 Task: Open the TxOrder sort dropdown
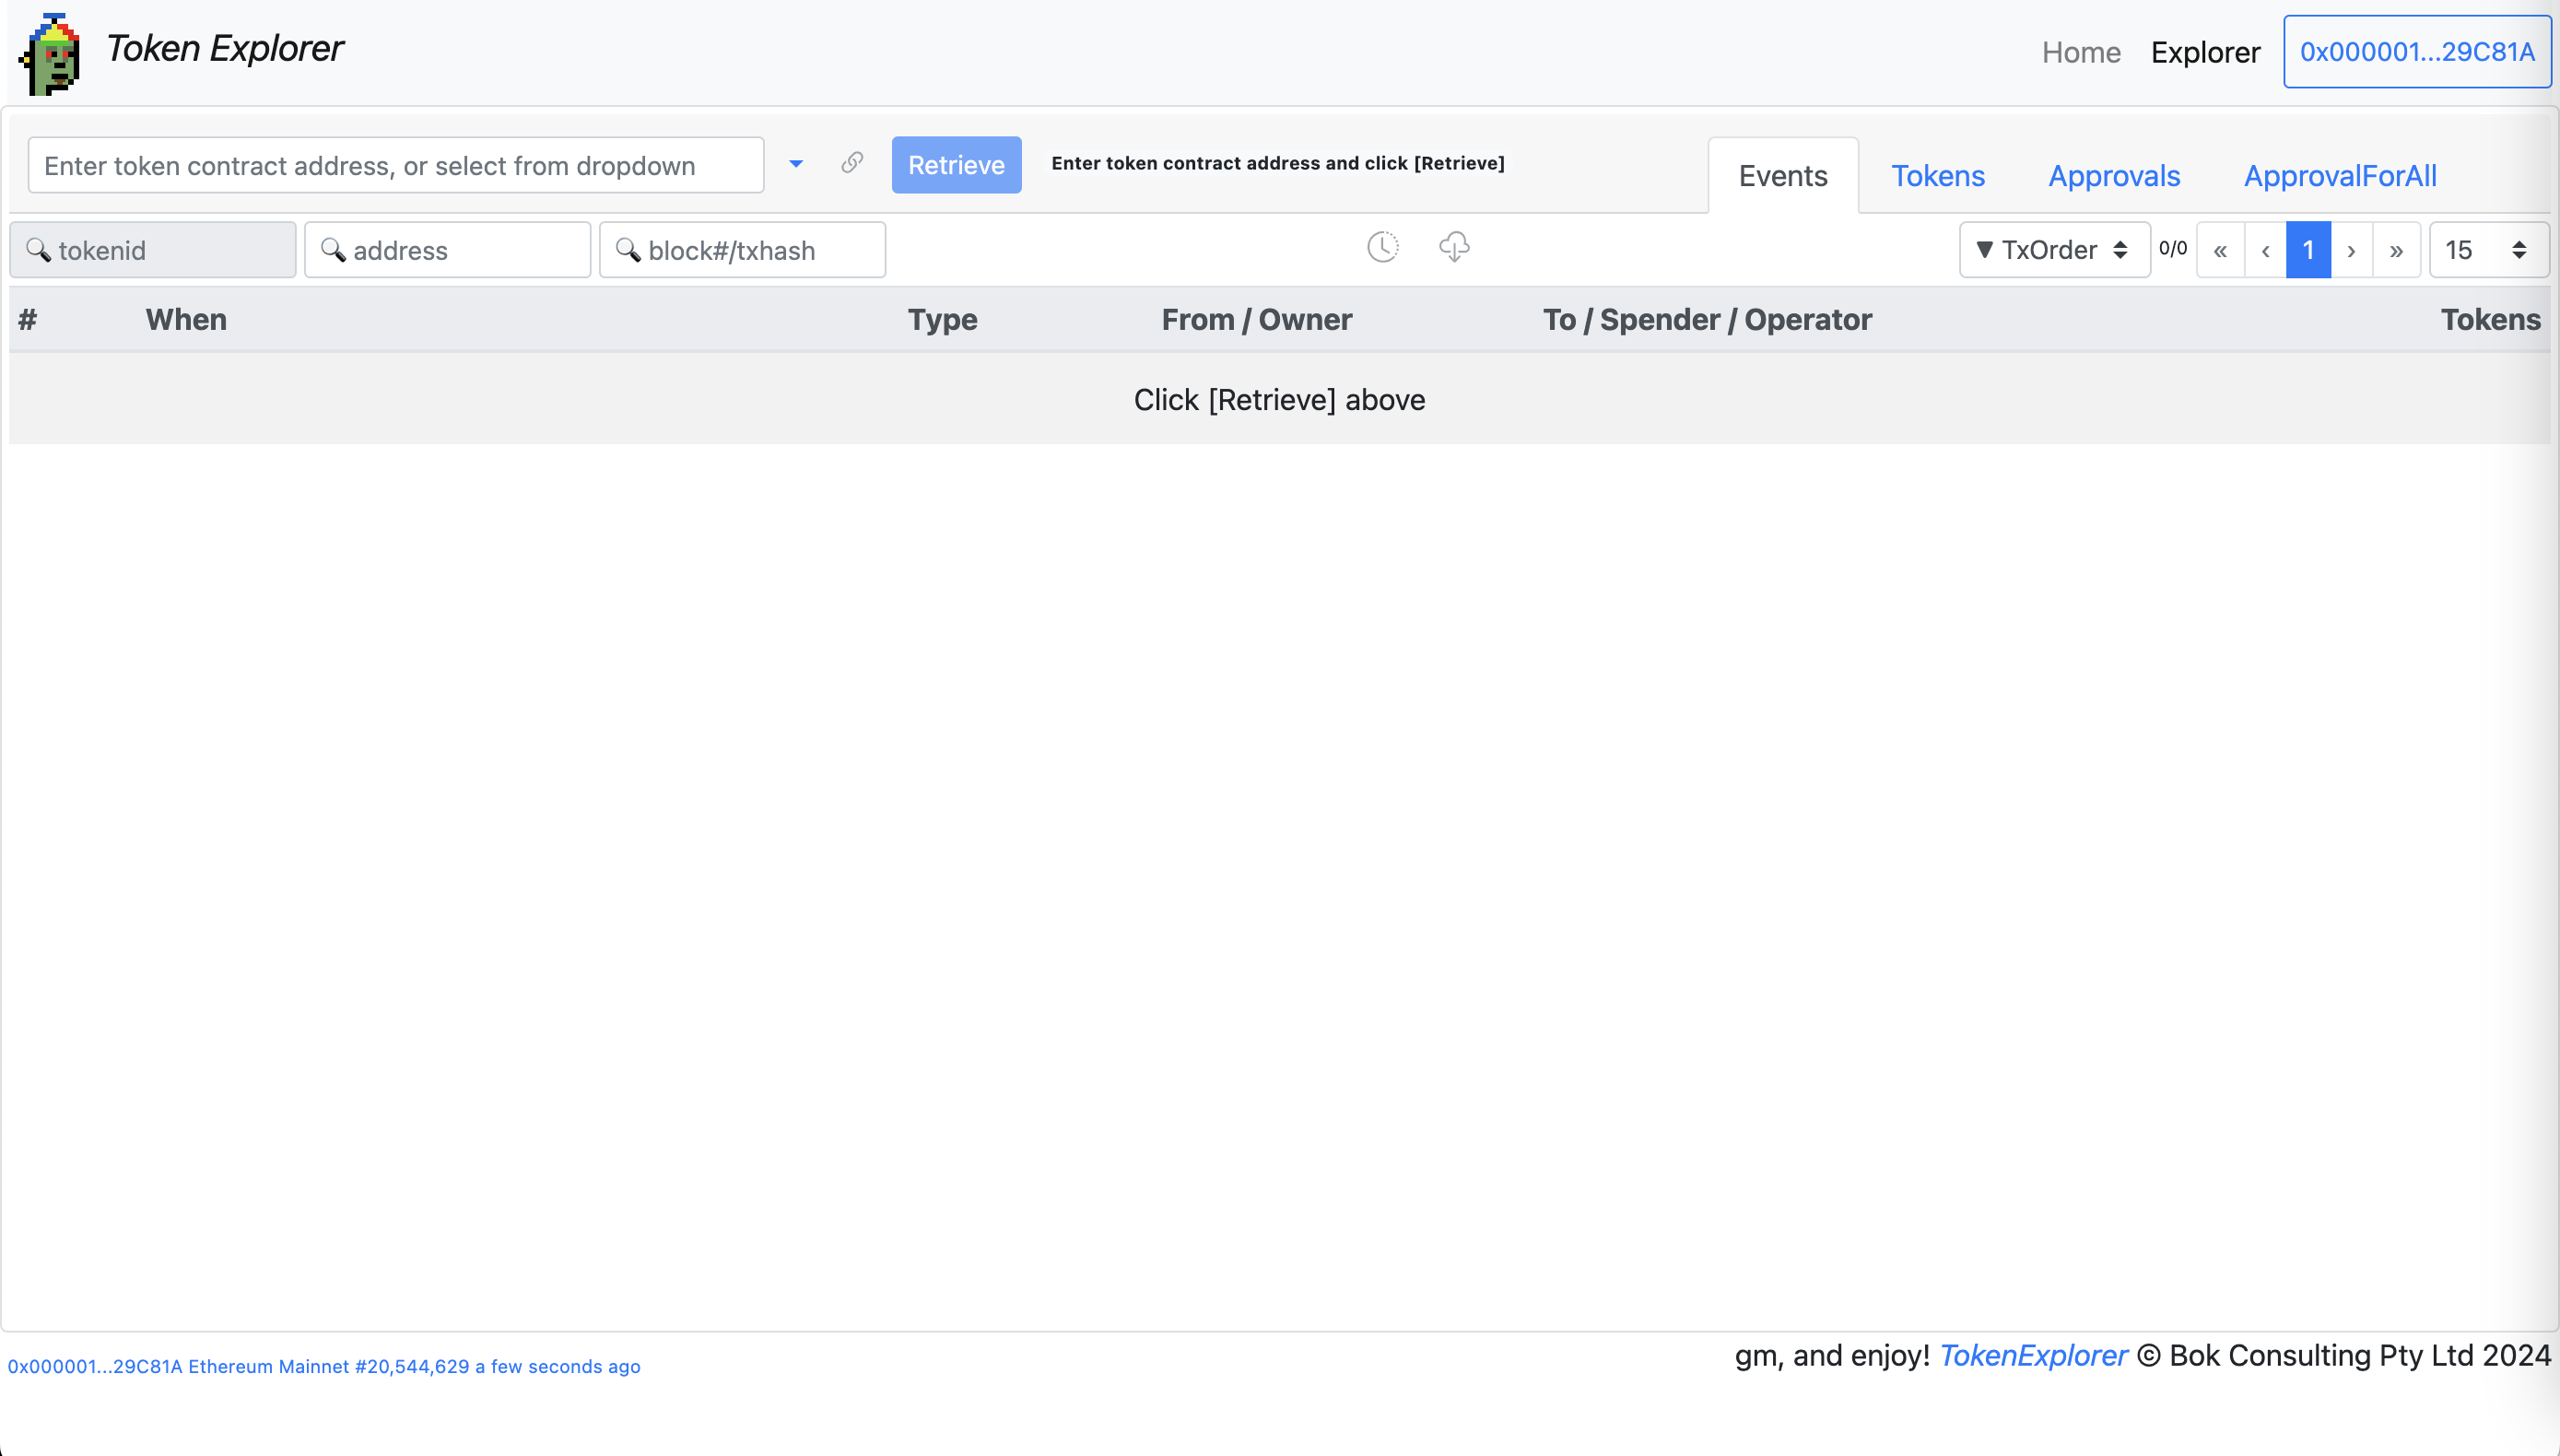2053,250
